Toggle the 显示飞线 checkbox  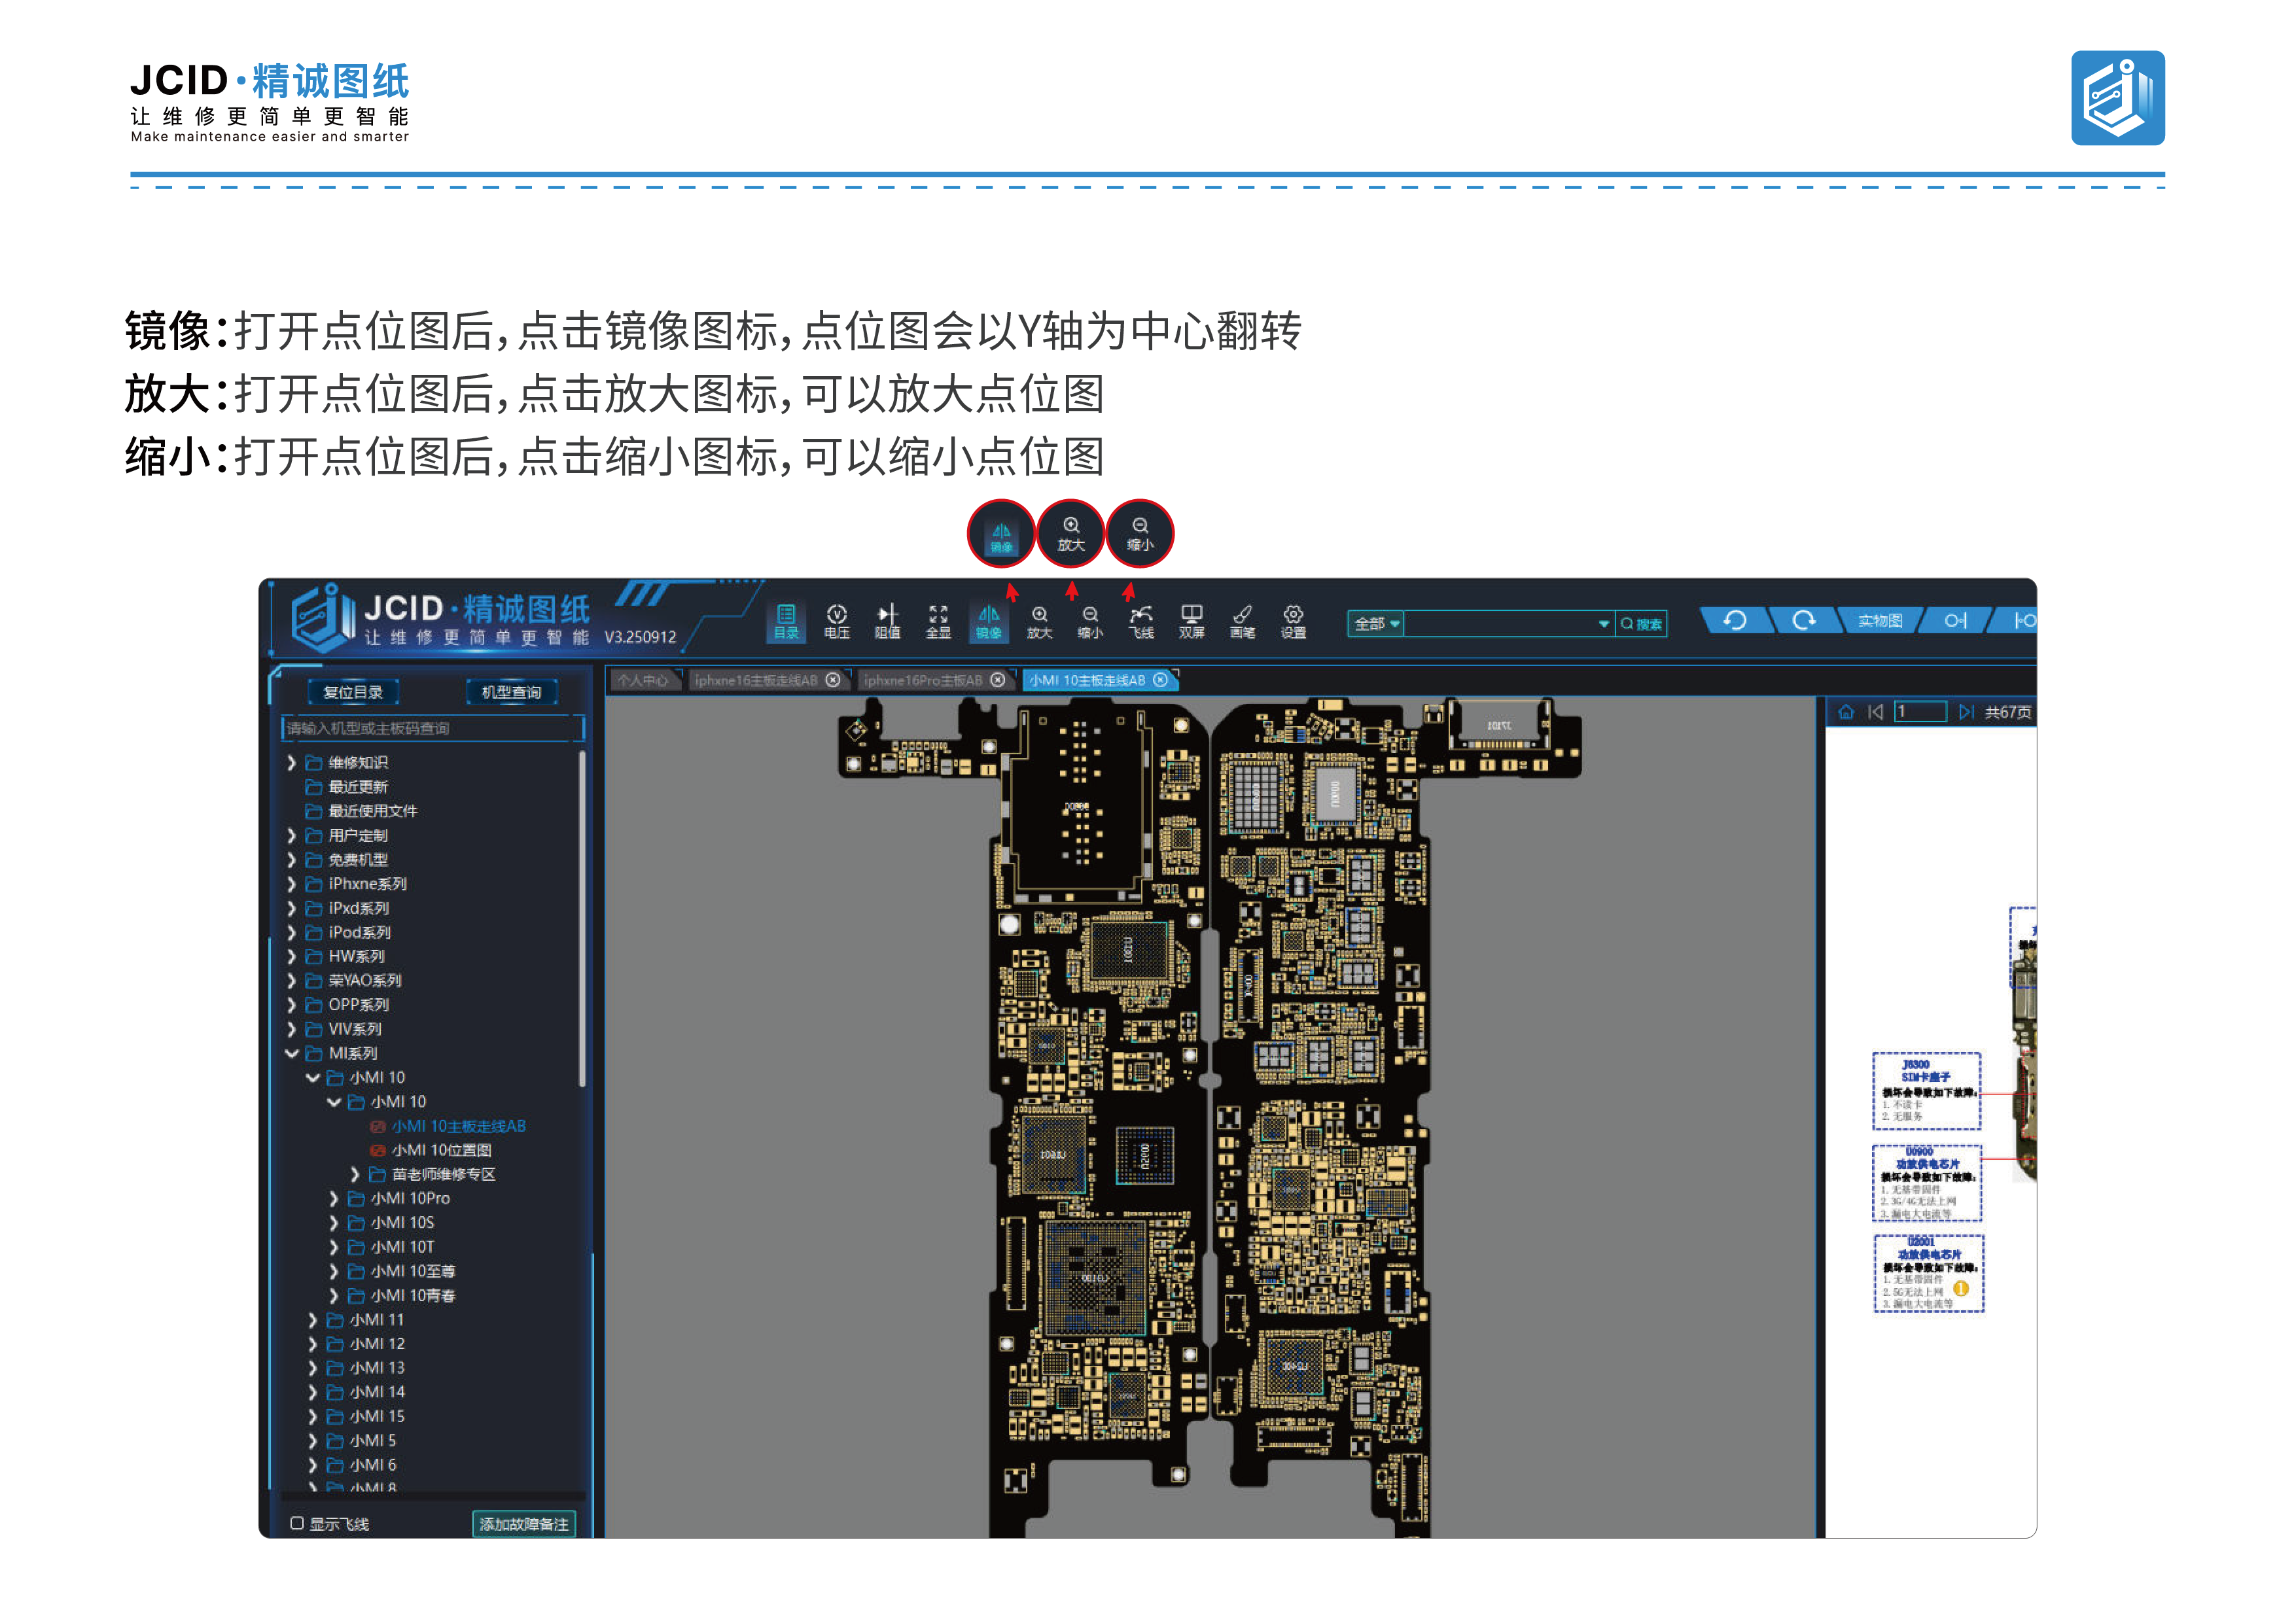pyautogui.click(x=297, y=1523)
